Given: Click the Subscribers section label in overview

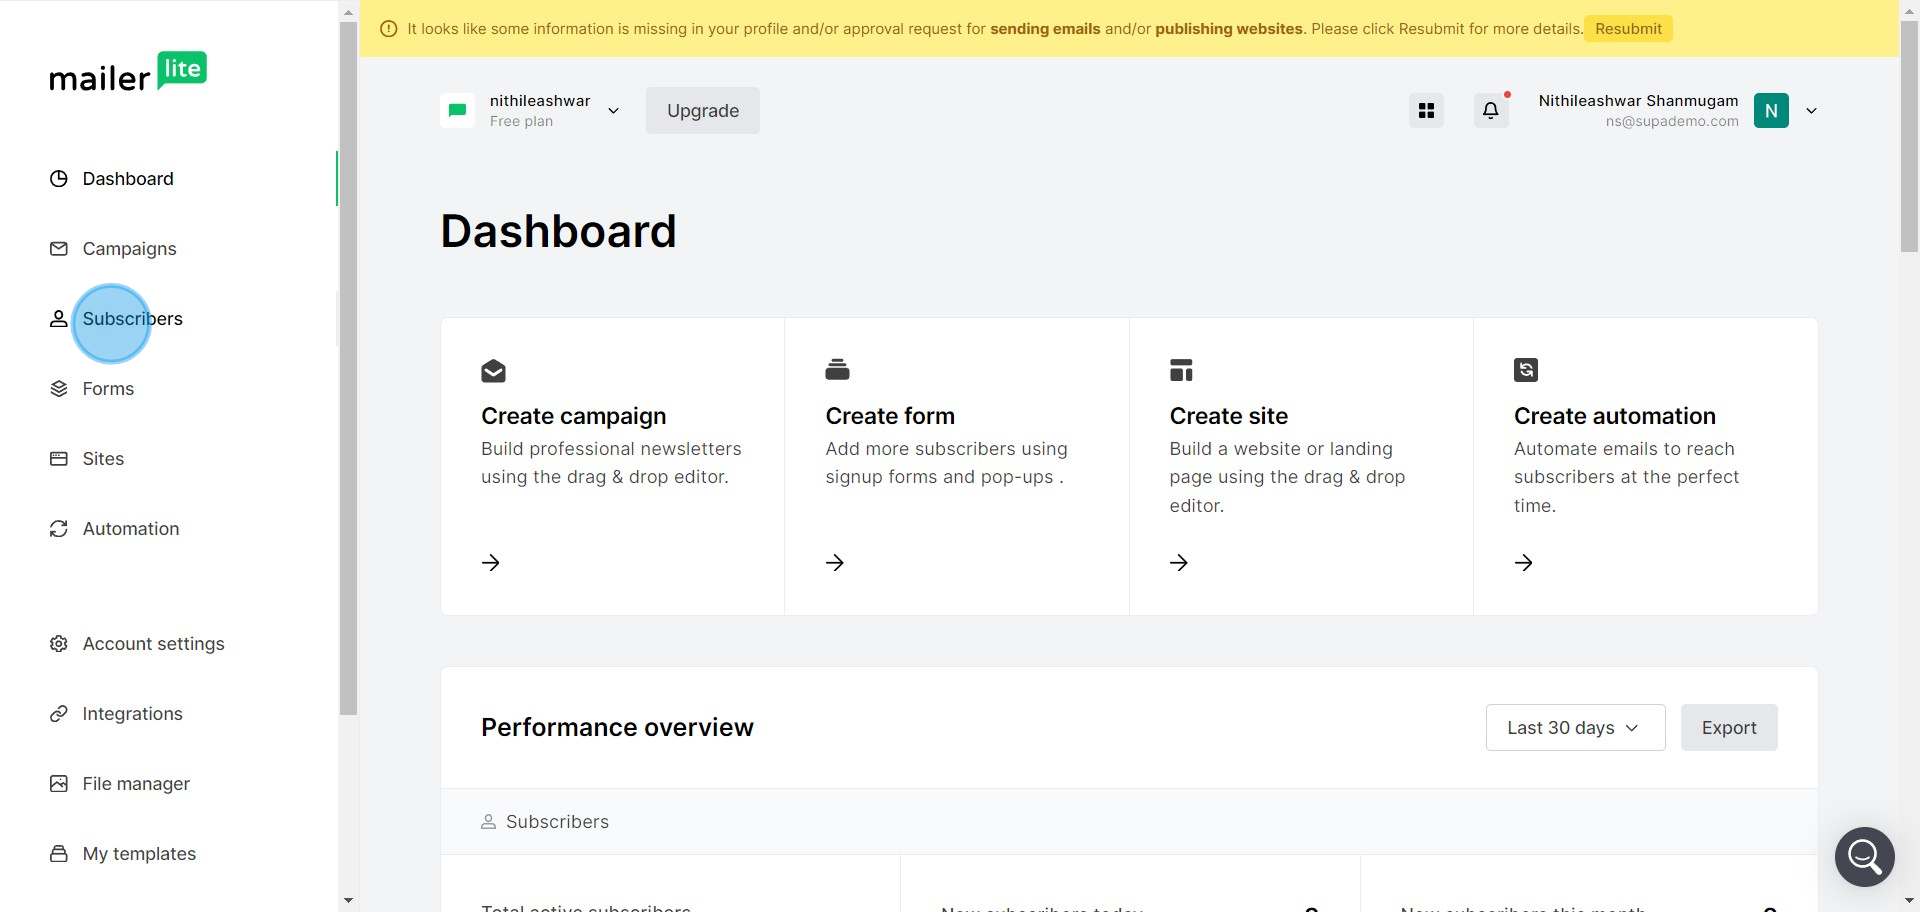Looking at the screenshot, I should 557,822.
